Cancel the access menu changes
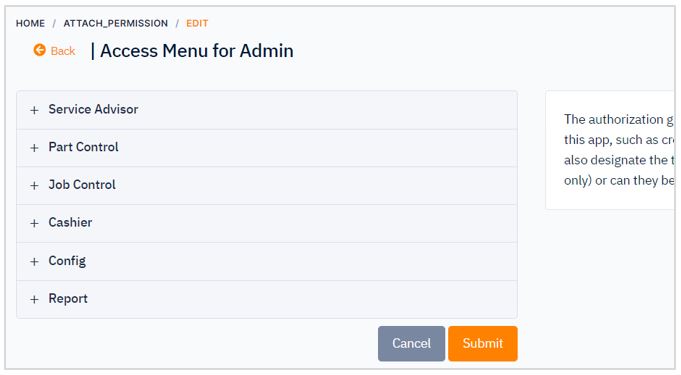 (x=411, y=343)
